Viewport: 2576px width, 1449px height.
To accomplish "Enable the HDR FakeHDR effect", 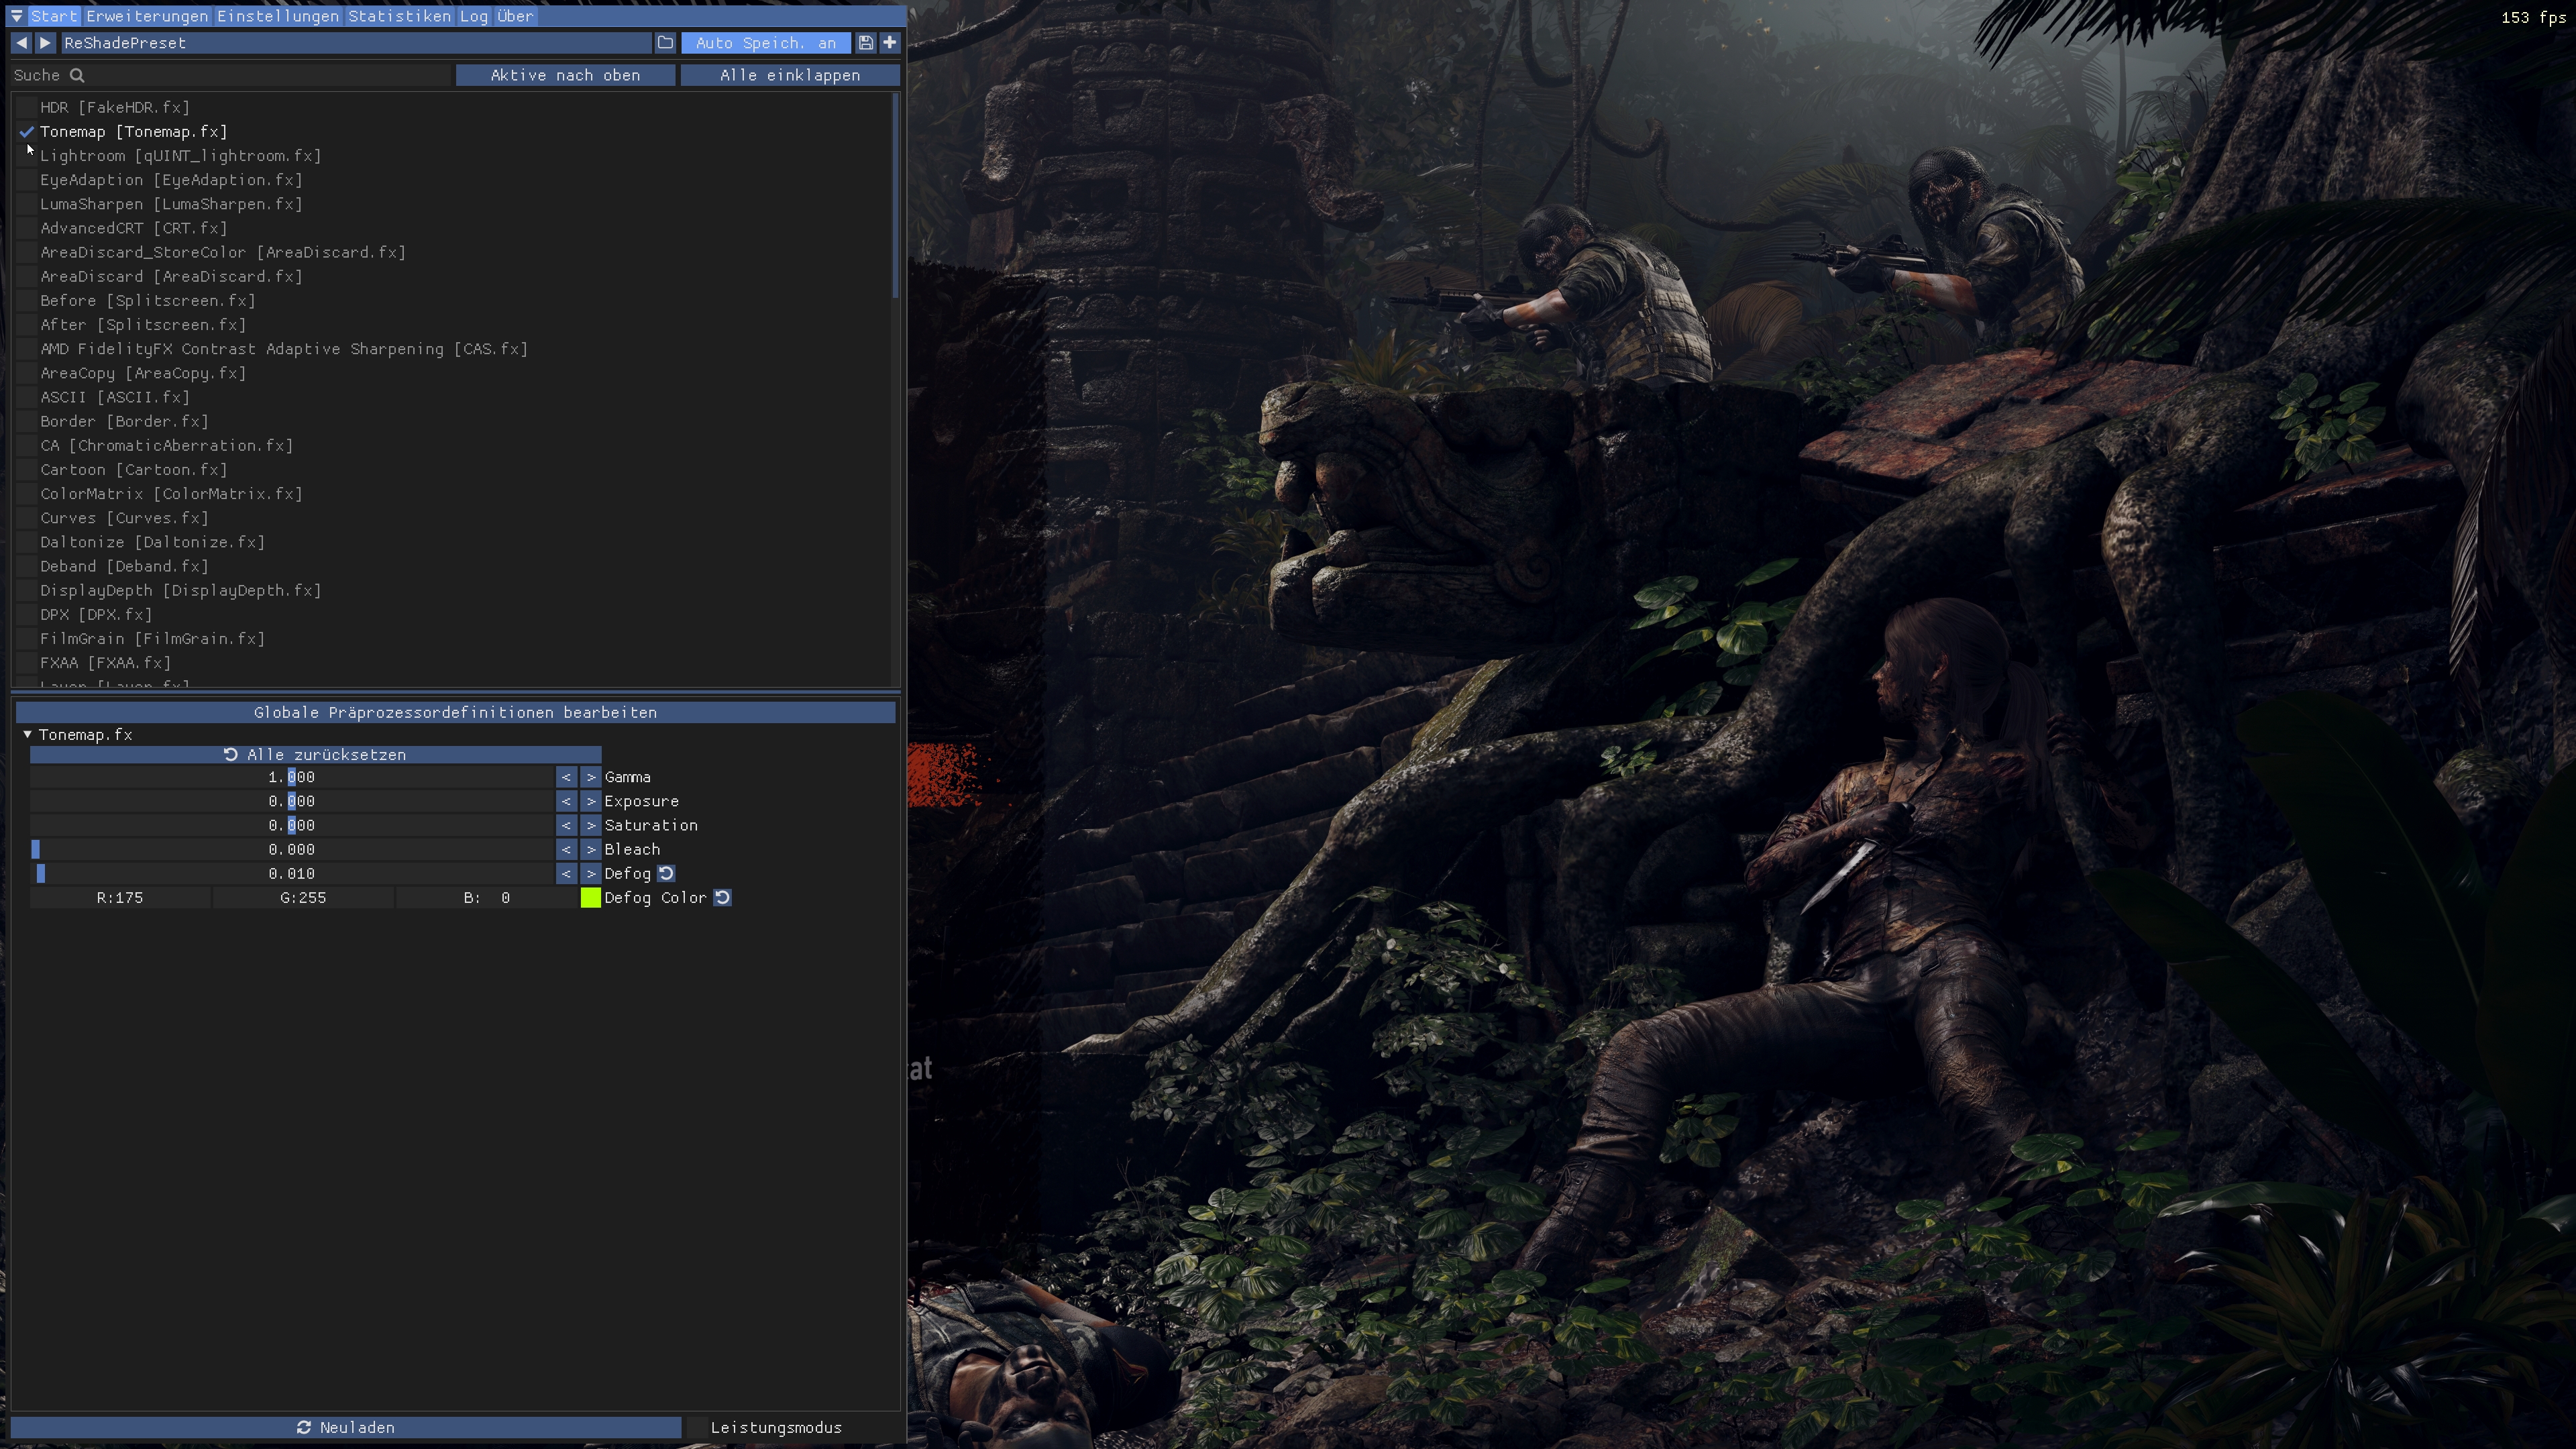I will click(27, 108).
